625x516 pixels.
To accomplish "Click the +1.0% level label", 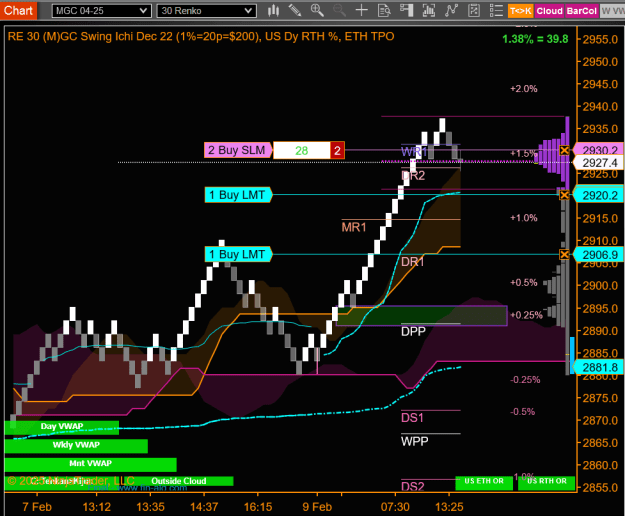I will tap(524, 218).
